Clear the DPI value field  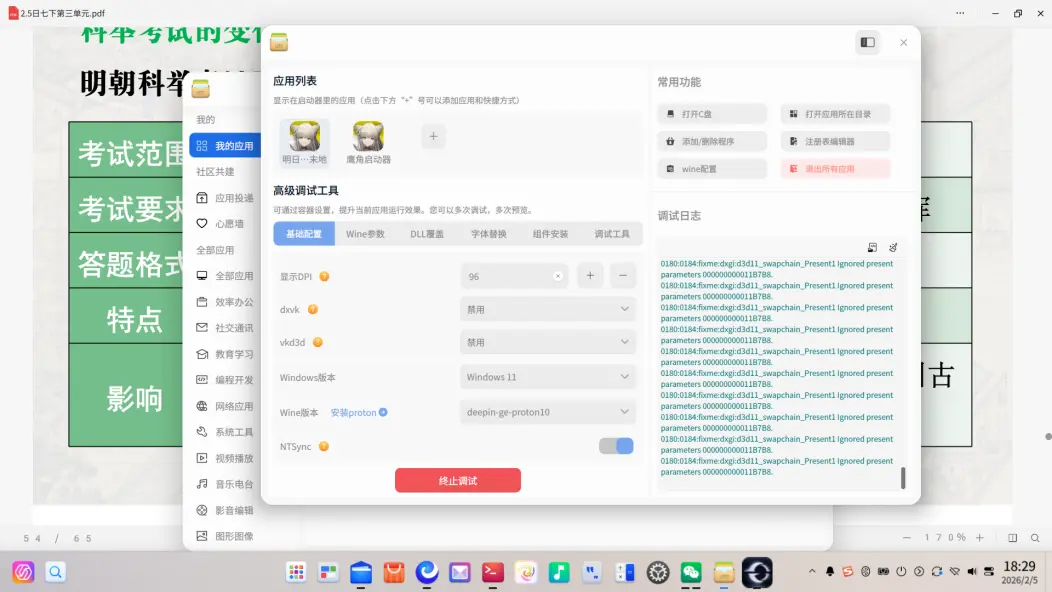tap(558, 277)
